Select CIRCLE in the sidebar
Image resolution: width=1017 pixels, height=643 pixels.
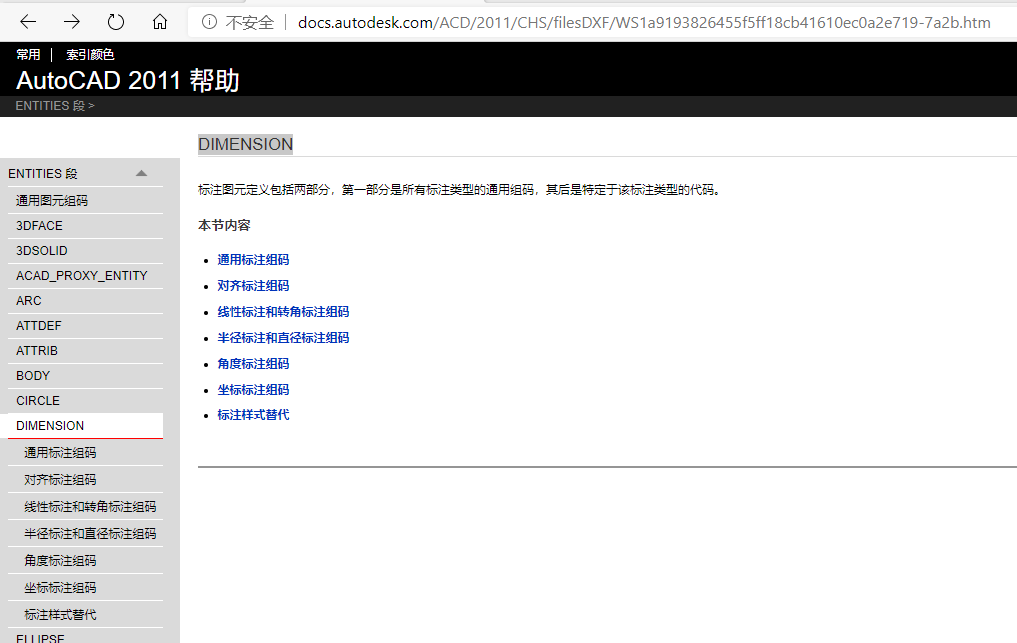point(37,400)
